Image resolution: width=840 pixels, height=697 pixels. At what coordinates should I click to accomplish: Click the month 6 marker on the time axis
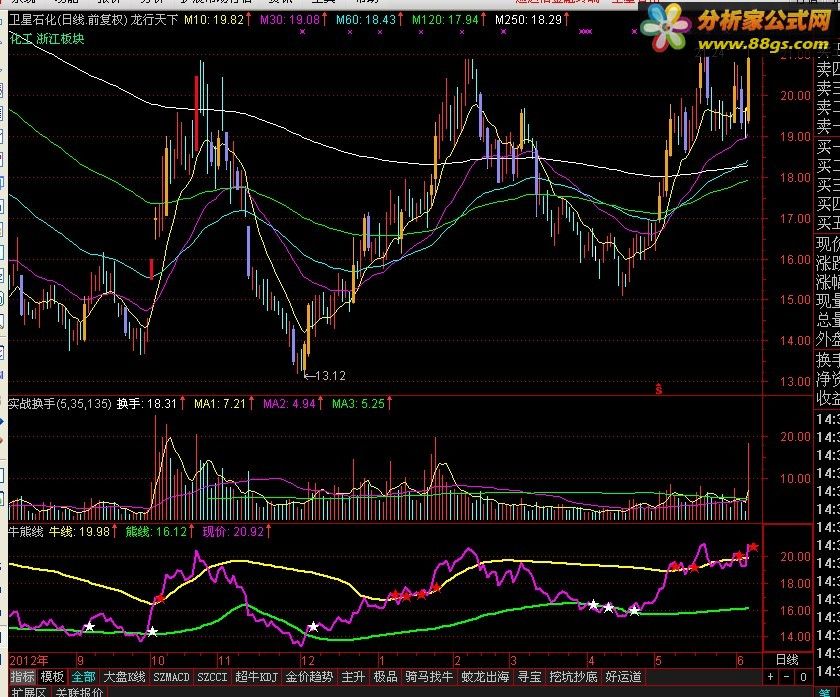(740, 660)
